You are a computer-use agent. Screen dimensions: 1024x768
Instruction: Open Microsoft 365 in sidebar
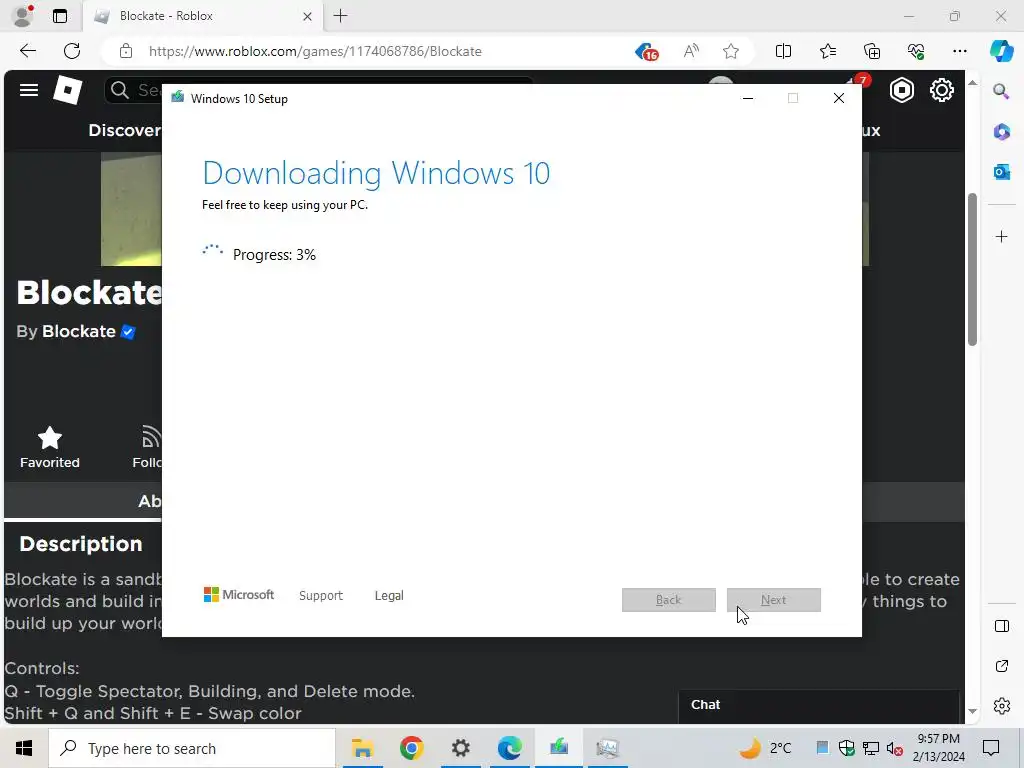1001,131
